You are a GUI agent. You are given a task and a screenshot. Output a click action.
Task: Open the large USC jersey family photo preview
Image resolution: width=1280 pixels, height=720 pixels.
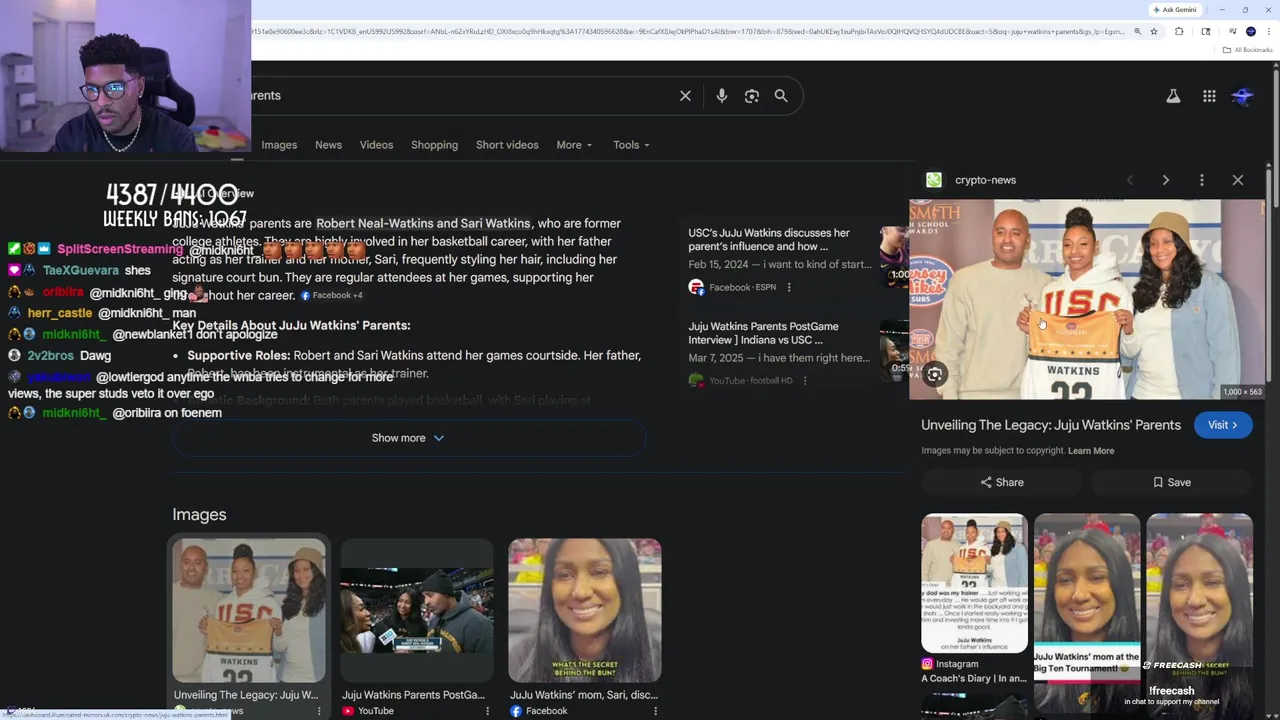pyautogui.click(x=1087, y=299)
